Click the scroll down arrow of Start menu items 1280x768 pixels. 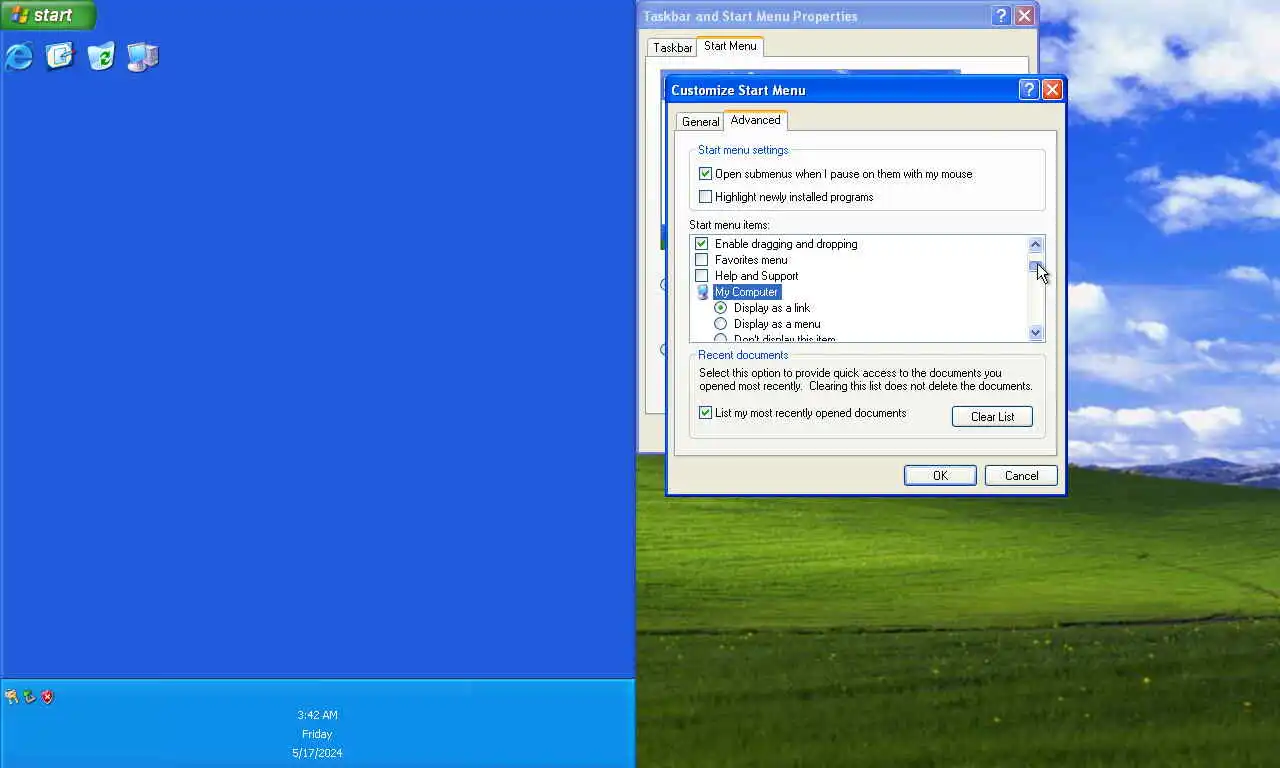(1035, 333)
